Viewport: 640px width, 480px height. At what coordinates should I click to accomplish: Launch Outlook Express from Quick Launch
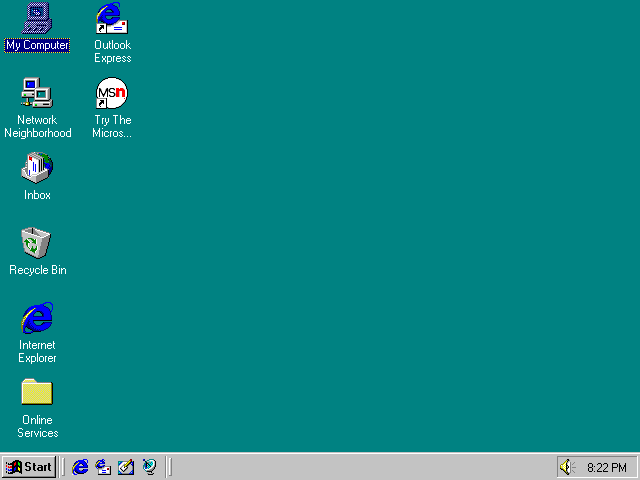tap(103, 467)
